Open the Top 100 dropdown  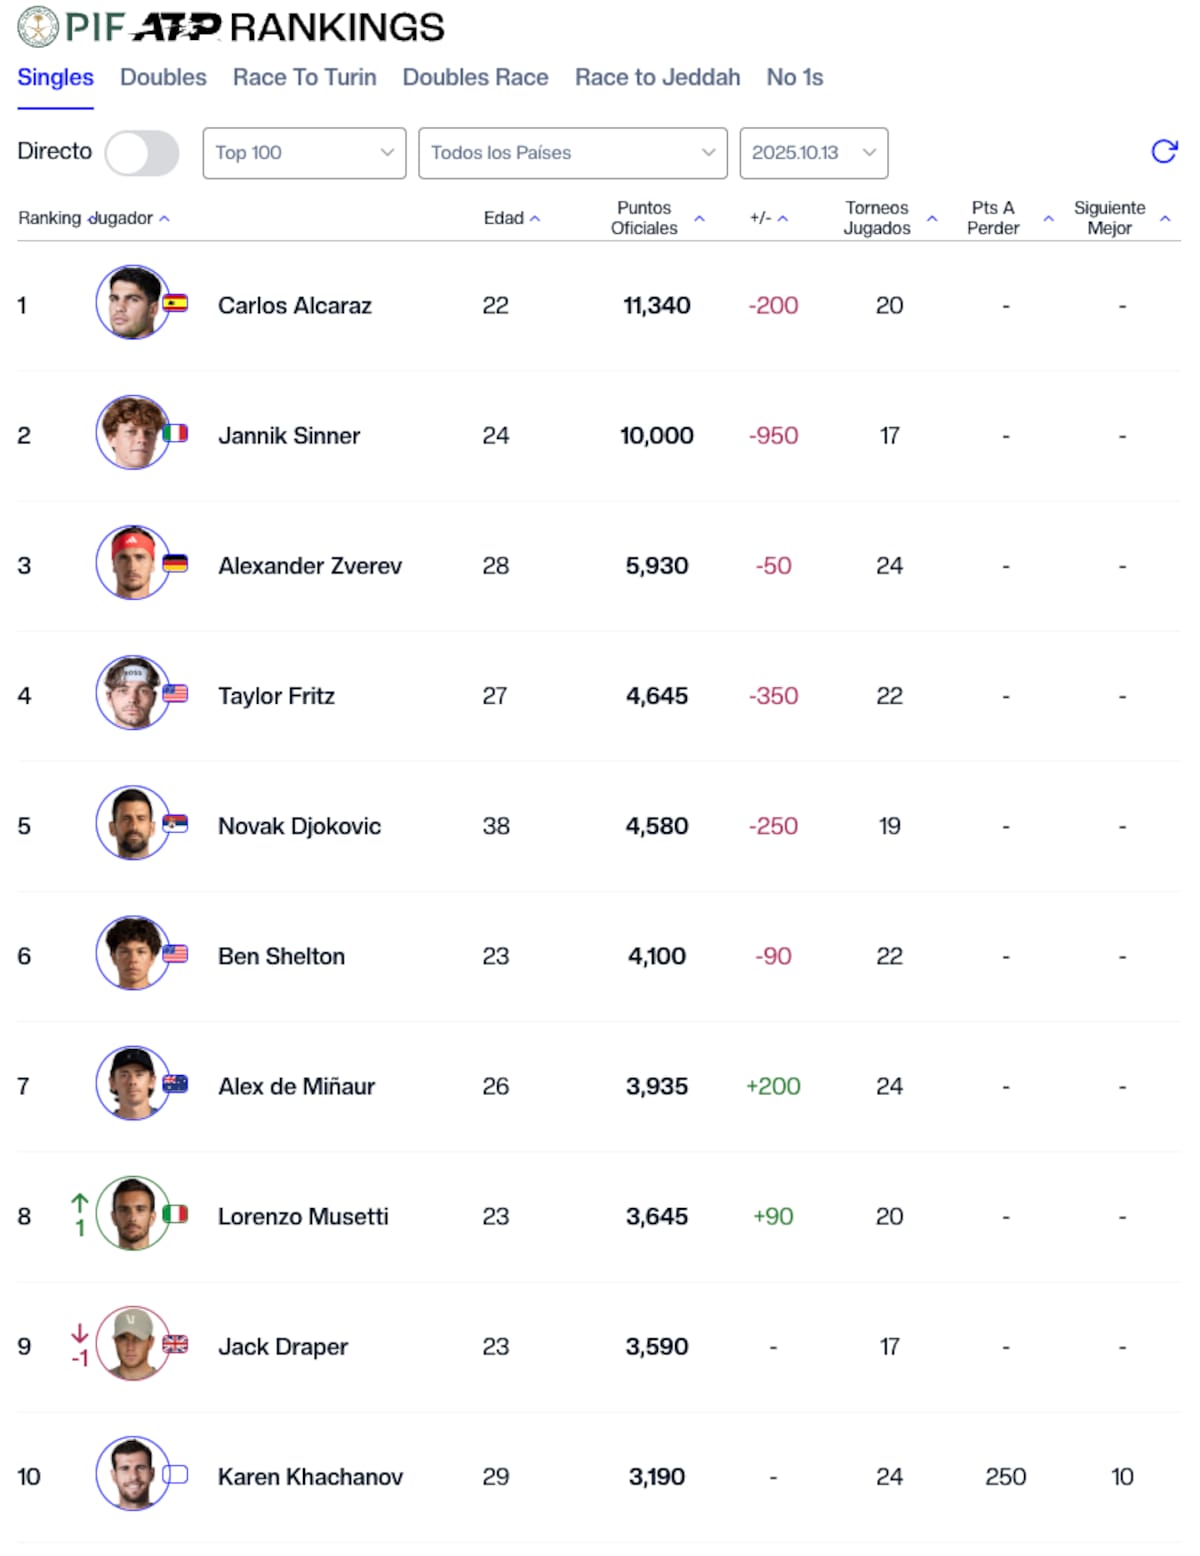click(x=303, y=153)
